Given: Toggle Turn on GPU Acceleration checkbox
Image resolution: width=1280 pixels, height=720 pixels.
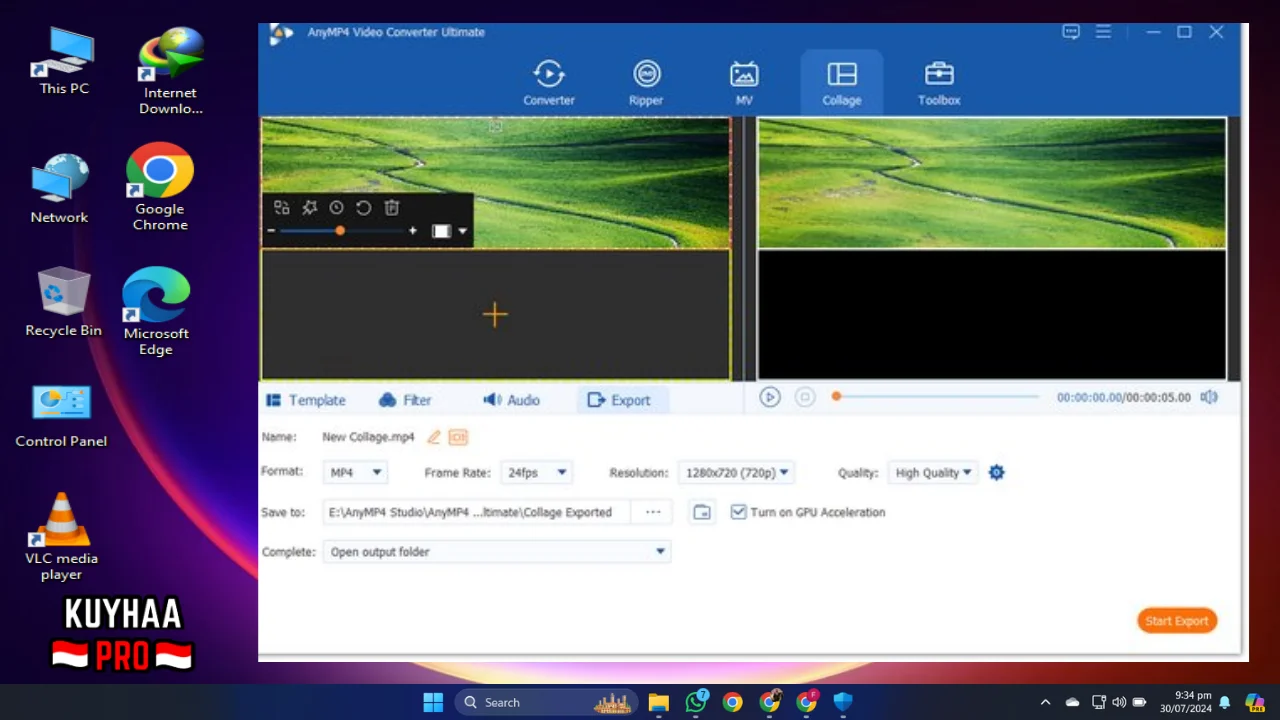Looking at the screenshot, I should (x=738, y=512).
